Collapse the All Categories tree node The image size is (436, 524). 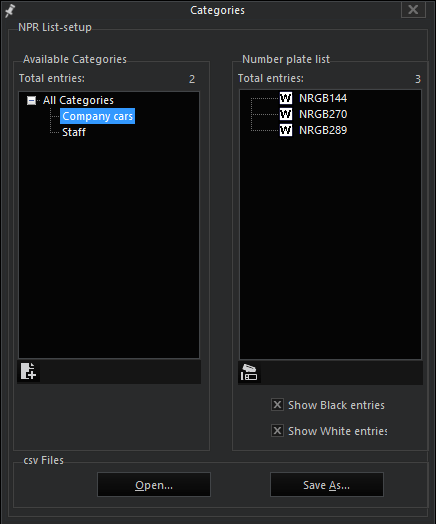pos(31,100)
